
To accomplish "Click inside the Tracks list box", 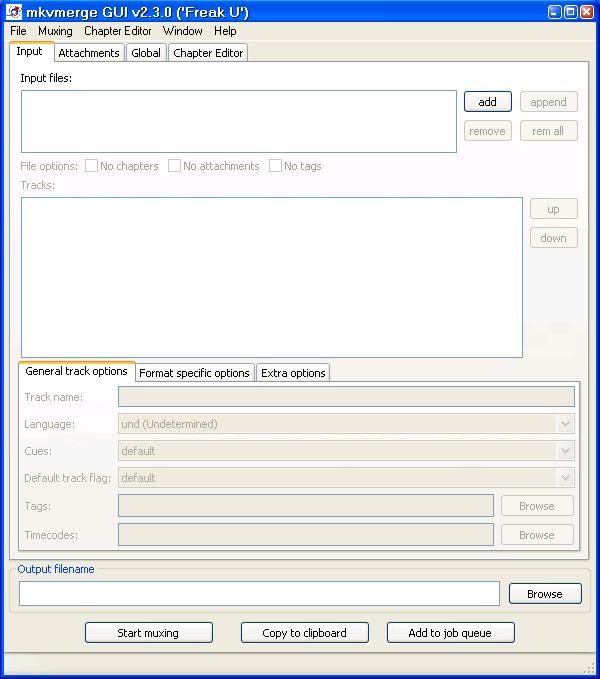I will pos(272,277).
